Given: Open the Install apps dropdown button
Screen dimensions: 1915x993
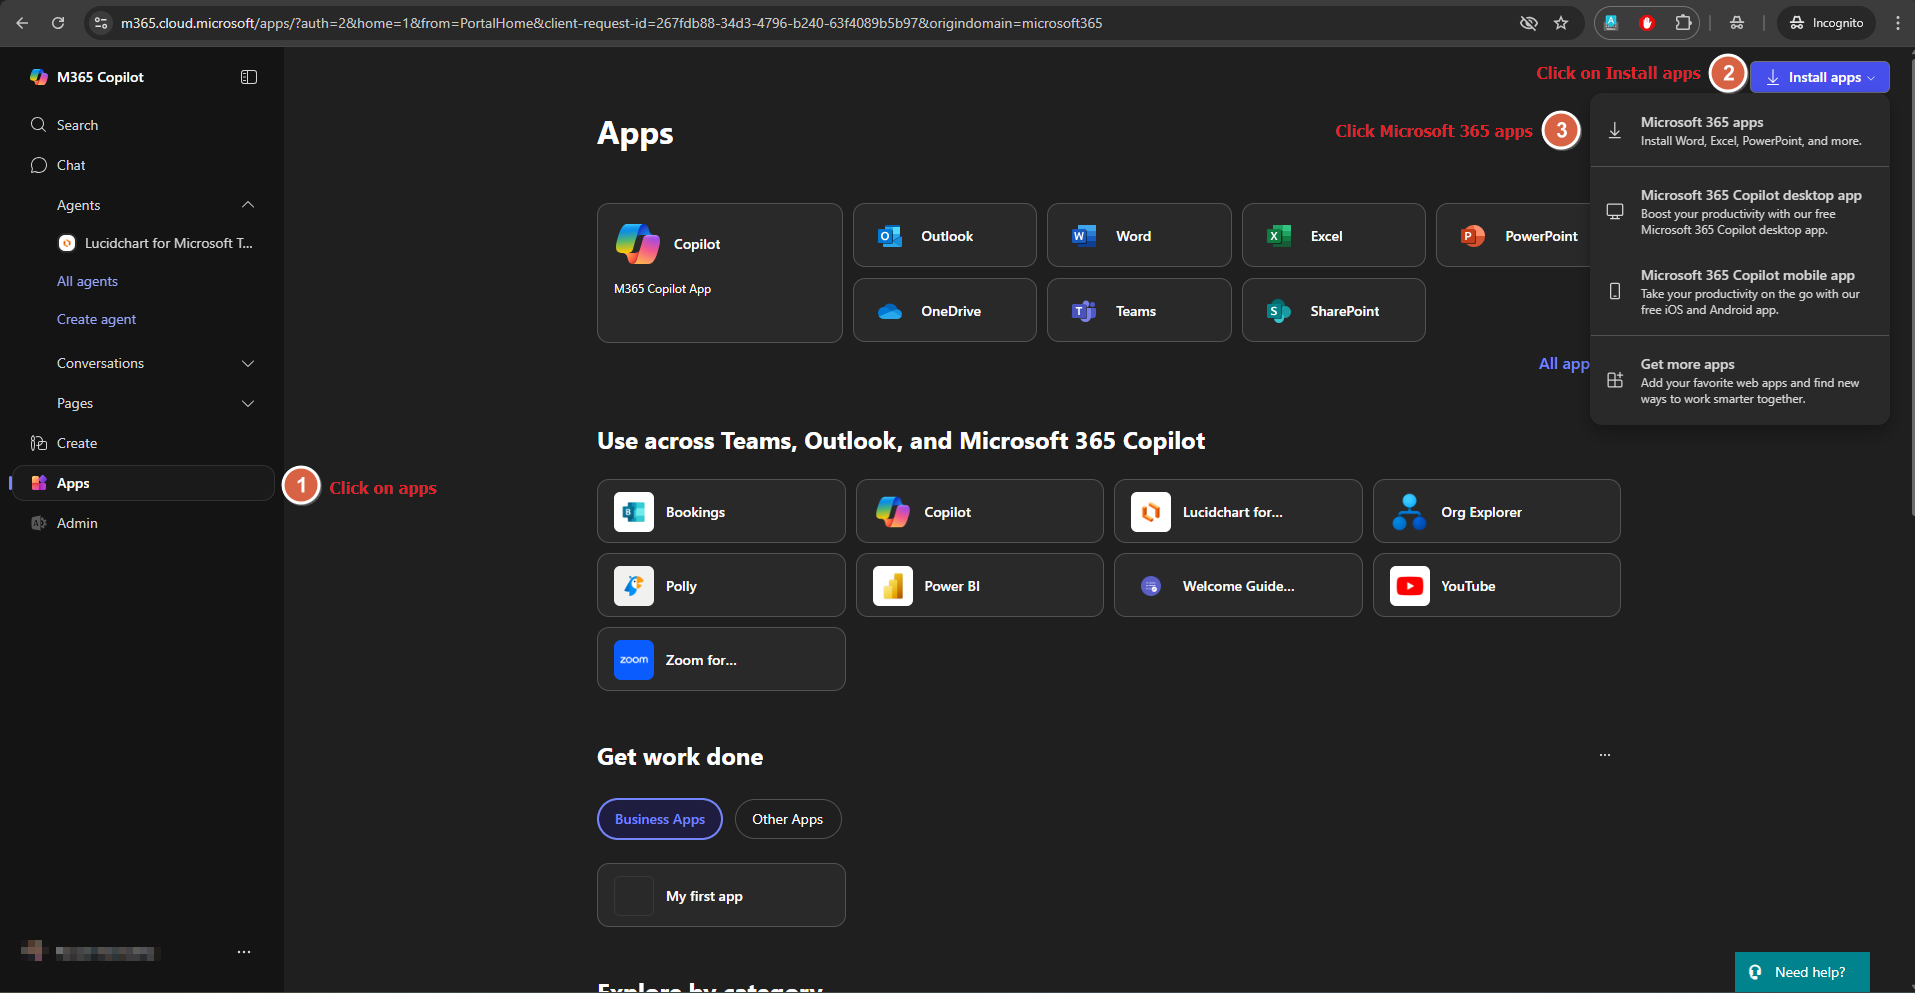Looking at the screenshot, I should pos(1819,77).
